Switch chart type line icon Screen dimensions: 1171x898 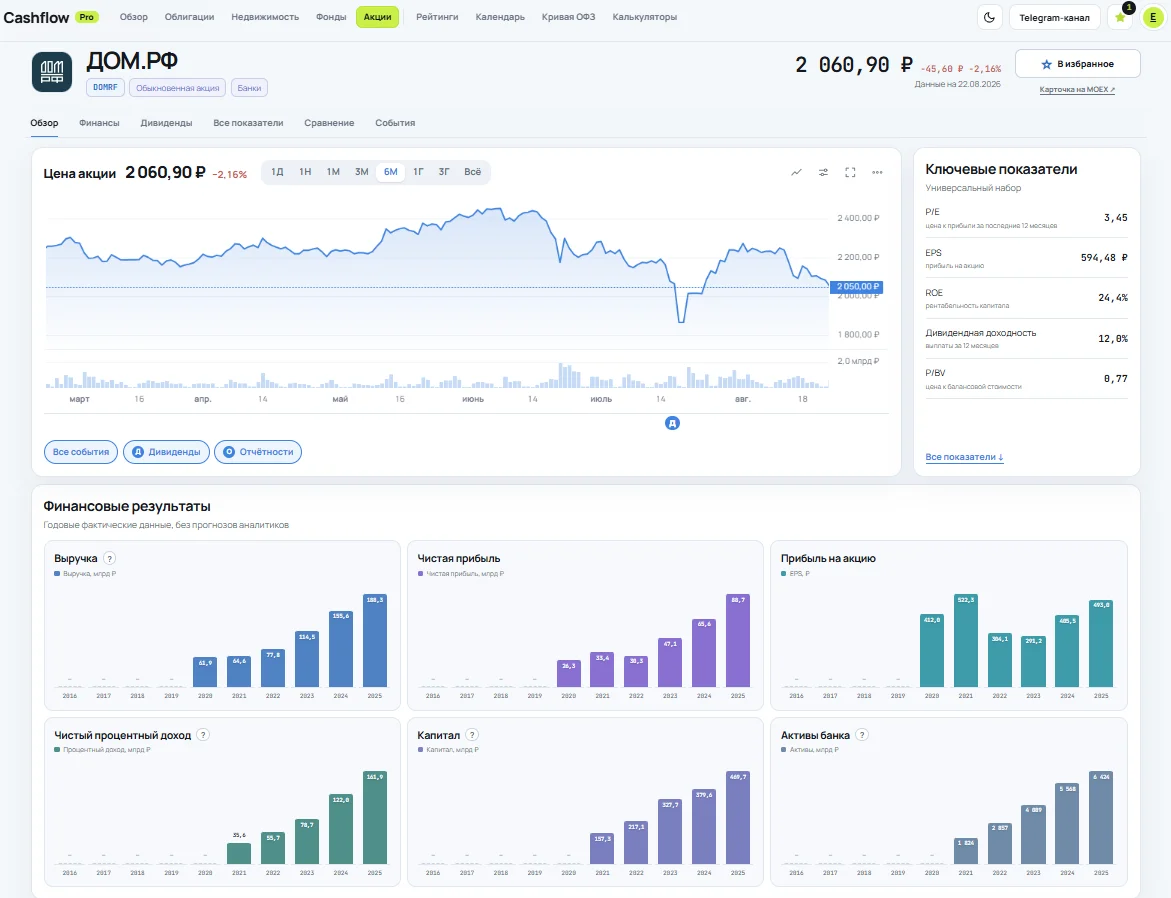click(x=796, y=173)
